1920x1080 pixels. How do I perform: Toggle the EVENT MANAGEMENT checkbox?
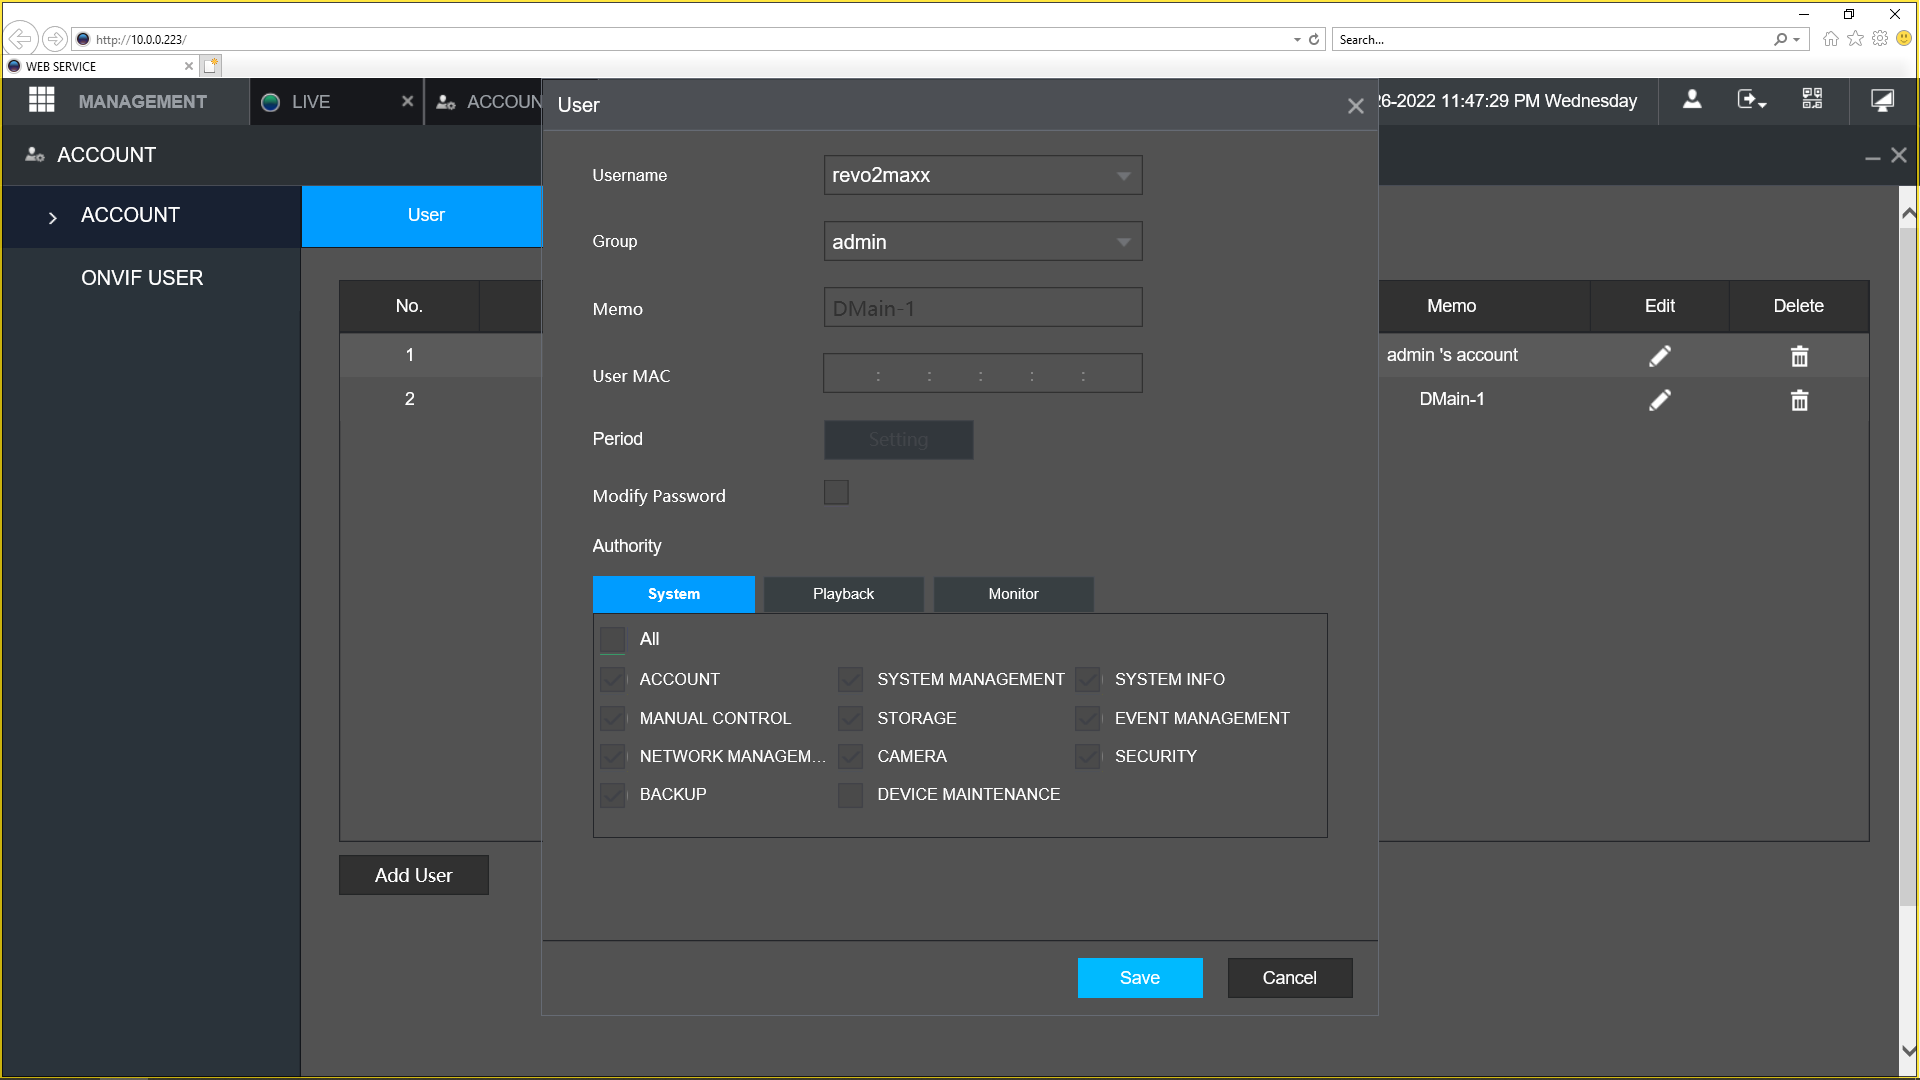(x=1088, y=719)
